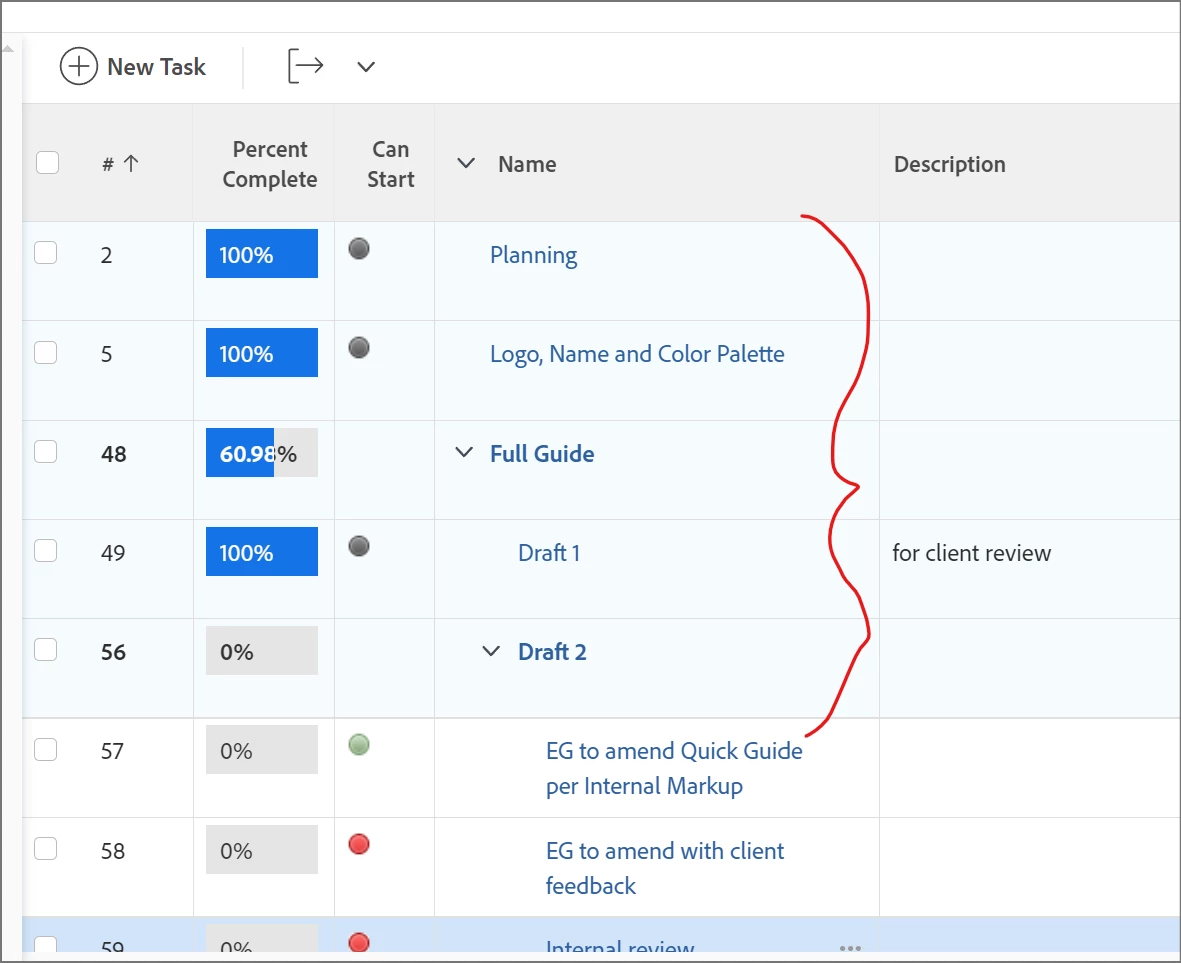Image resolution: width=1181 pixels, height=963 pixels.
Task: Click 'for client review' description cell
Action: (x=972, y=553)
